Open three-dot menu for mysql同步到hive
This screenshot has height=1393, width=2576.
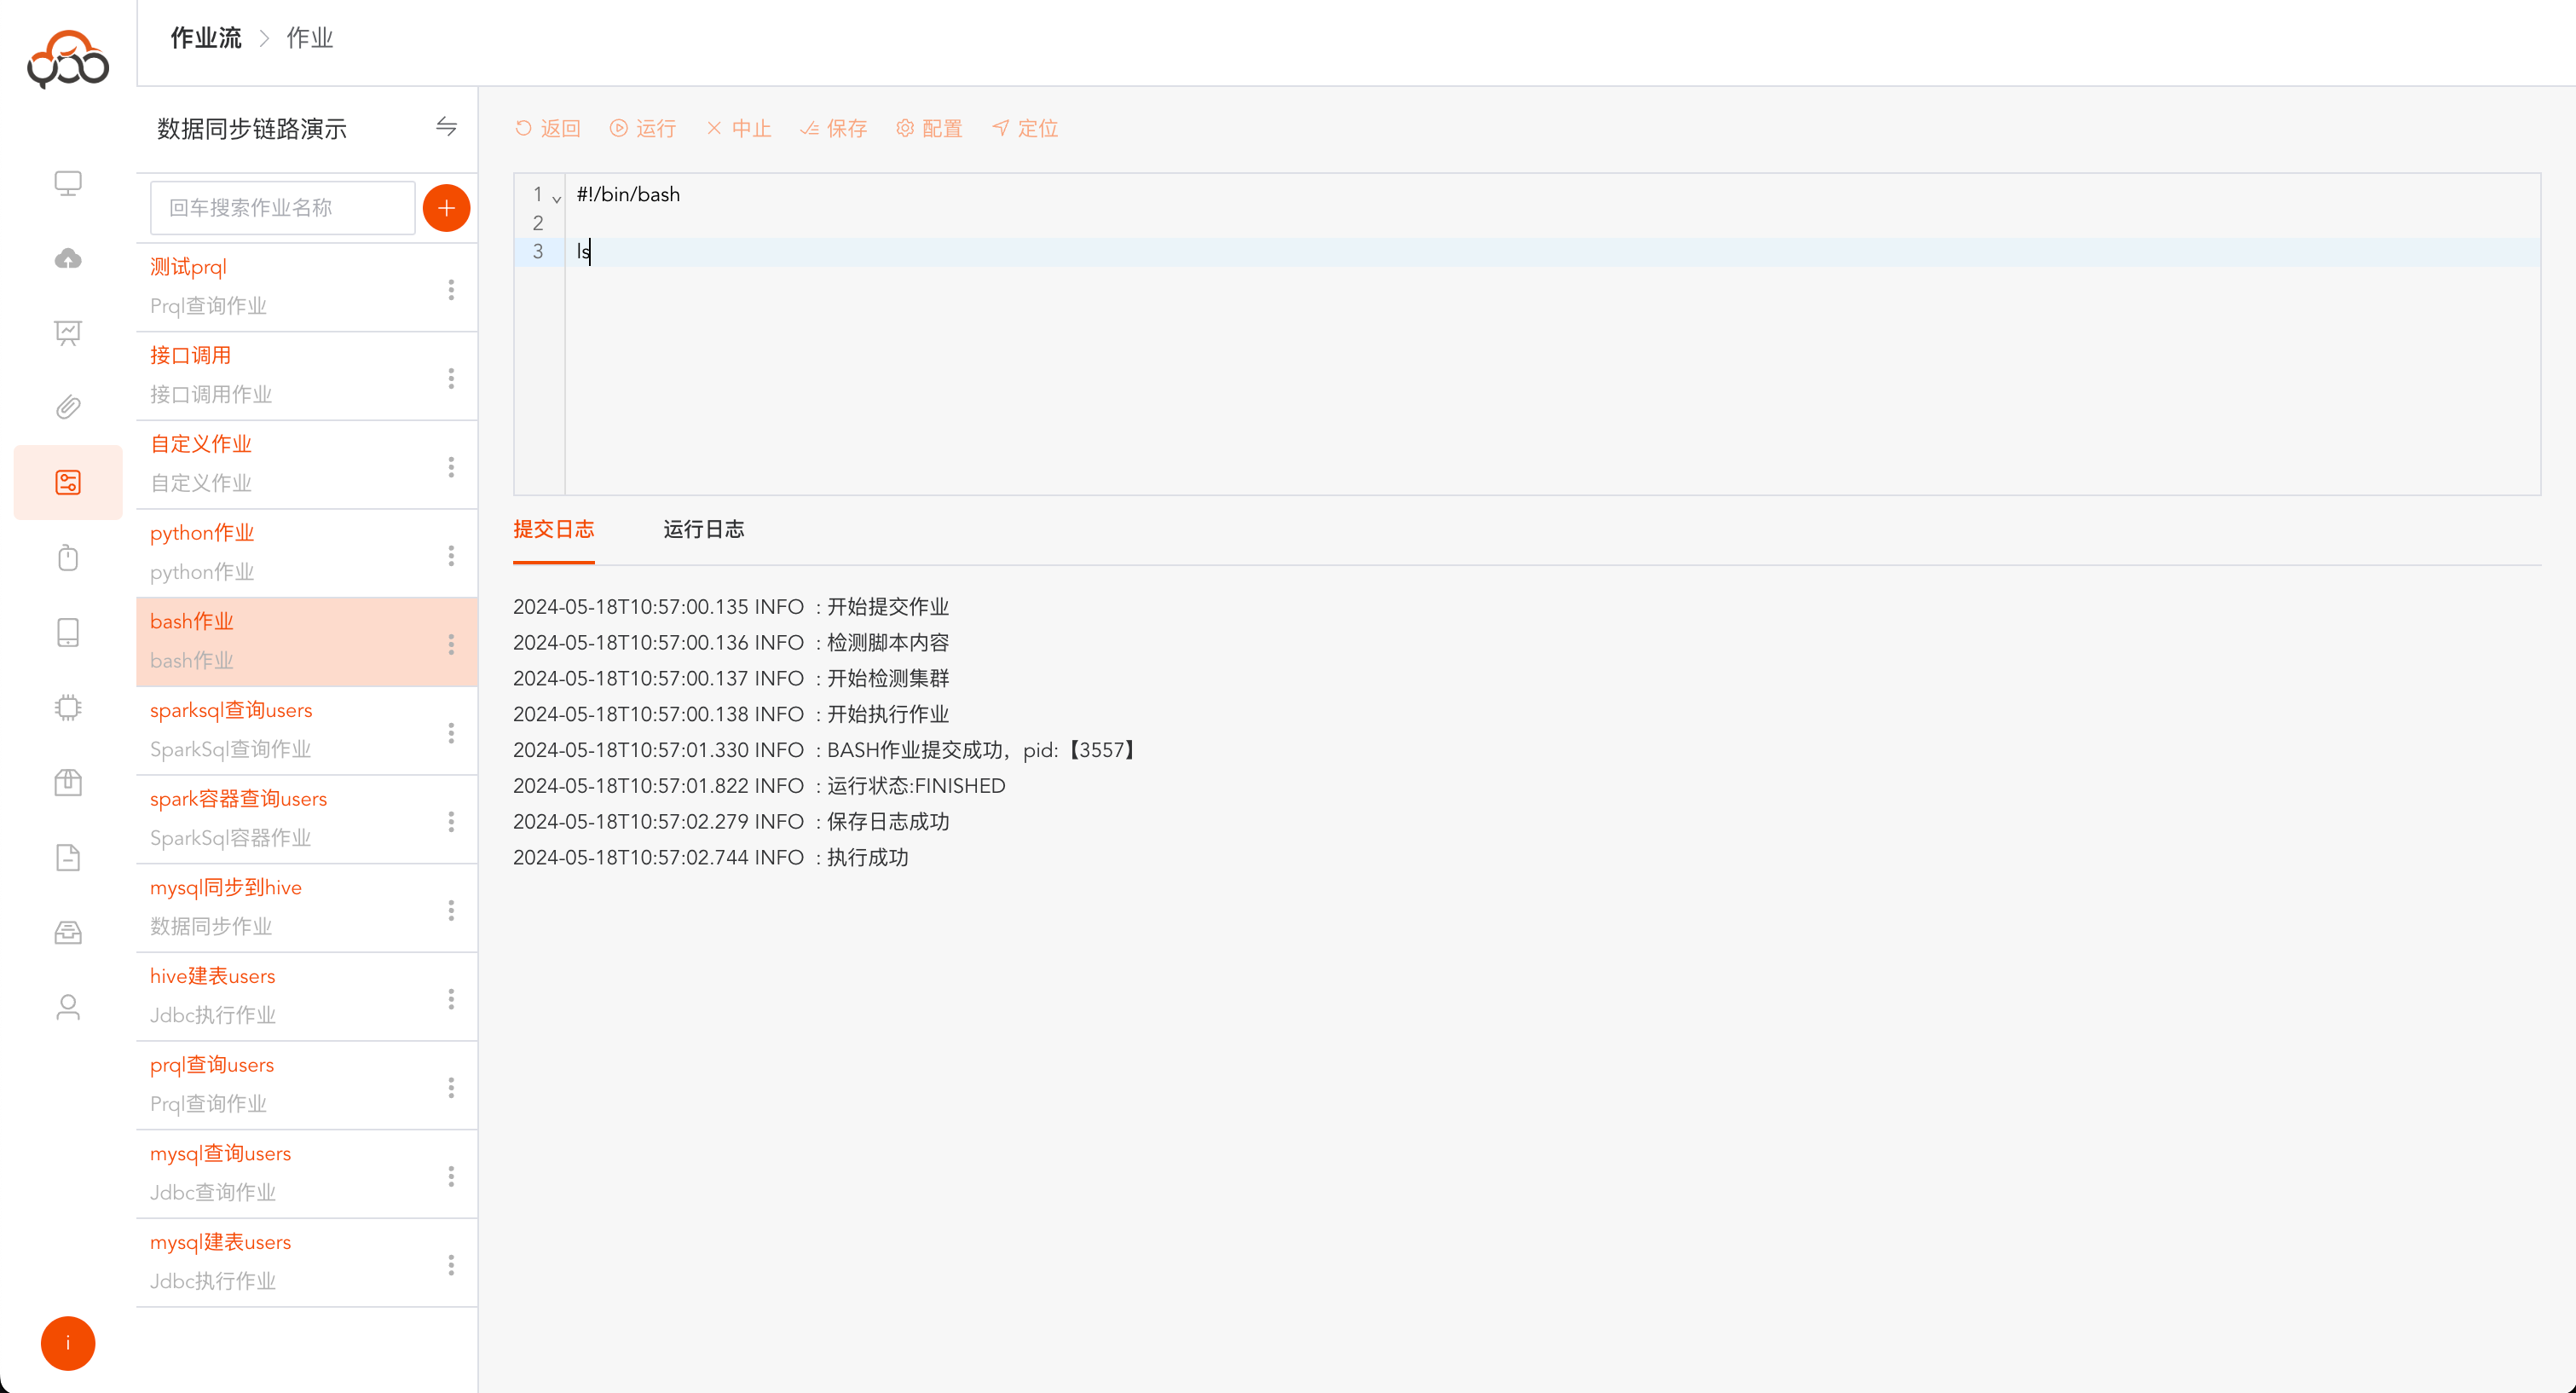(x=451, y=910)
